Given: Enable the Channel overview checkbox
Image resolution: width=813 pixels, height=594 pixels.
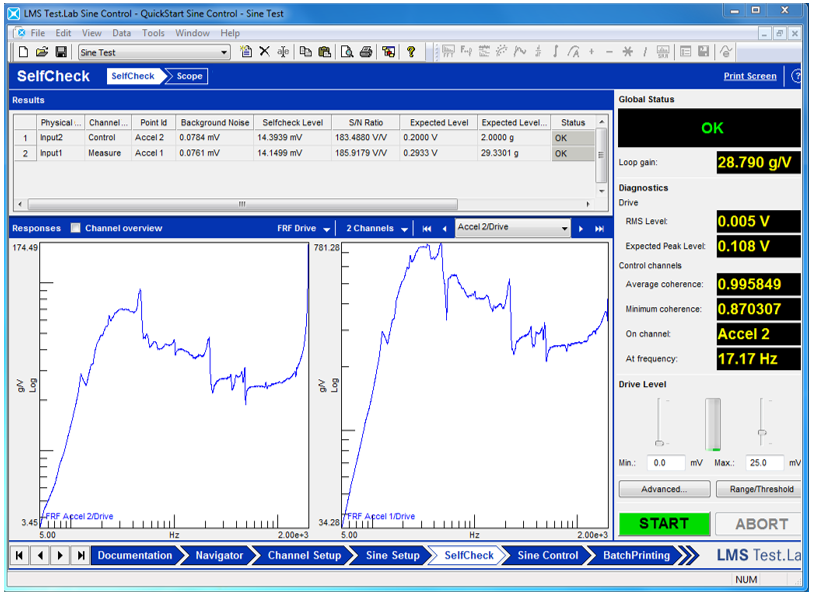Looking at the screenshot, I should point(76,228).
